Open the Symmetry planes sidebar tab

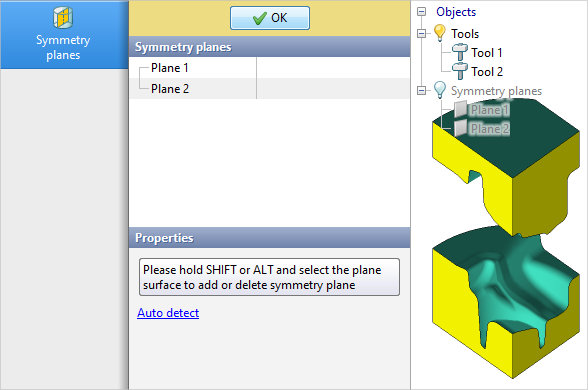pyautogui.click(x=64, y=34)
